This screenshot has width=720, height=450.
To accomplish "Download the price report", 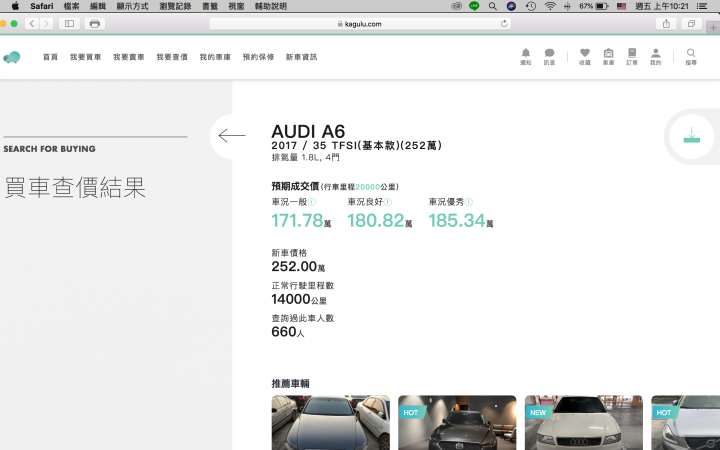I will (692, 136).
